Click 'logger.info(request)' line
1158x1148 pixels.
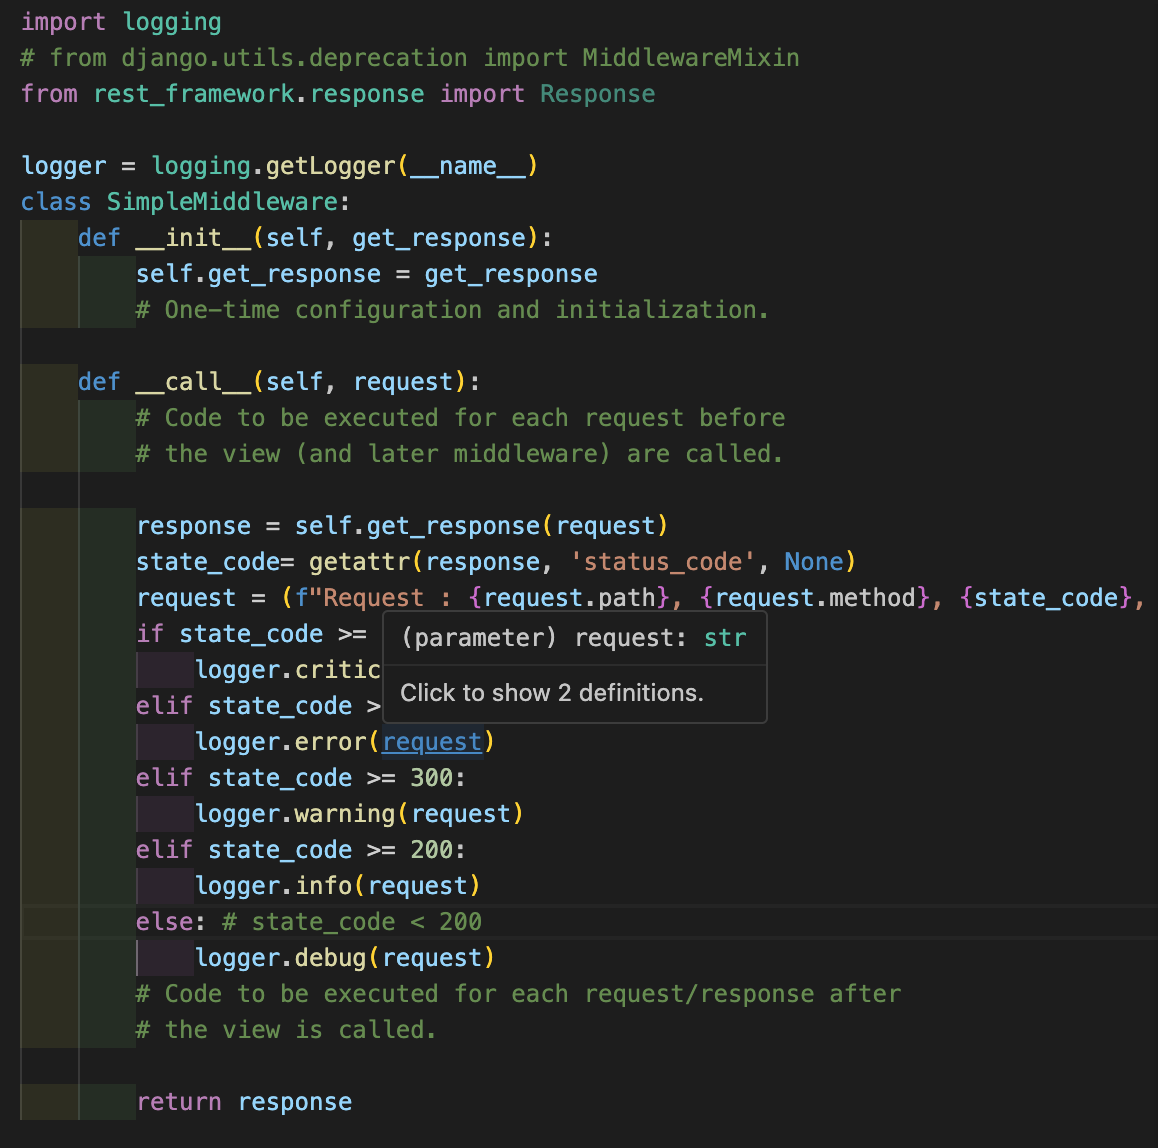(x=338, y=886)
